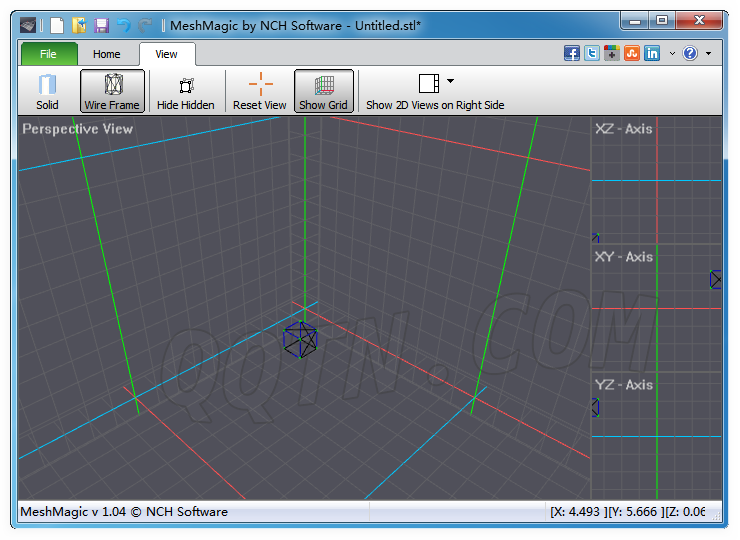Share via Twitter icon
This screenshot has height=540, width=740.
[592, 54]
